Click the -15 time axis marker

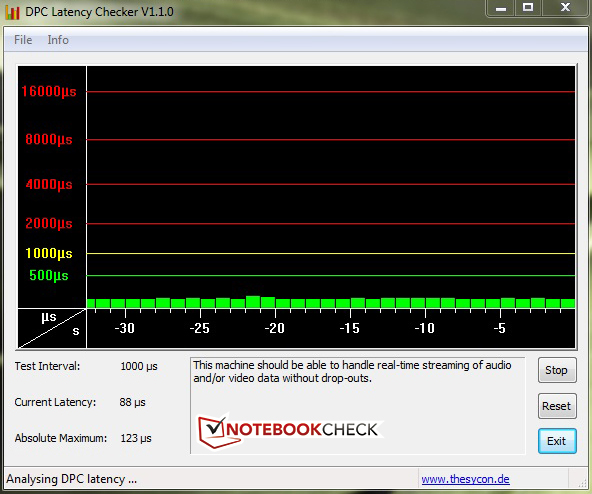[350, 328]
